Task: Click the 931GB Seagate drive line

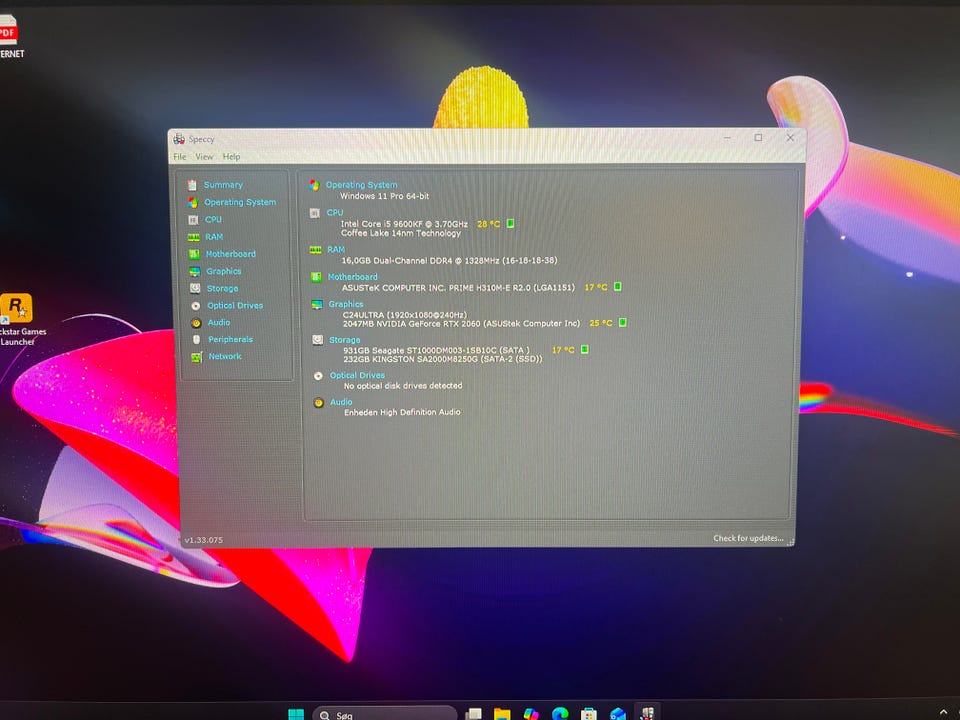Action: (x=437, y=350)
